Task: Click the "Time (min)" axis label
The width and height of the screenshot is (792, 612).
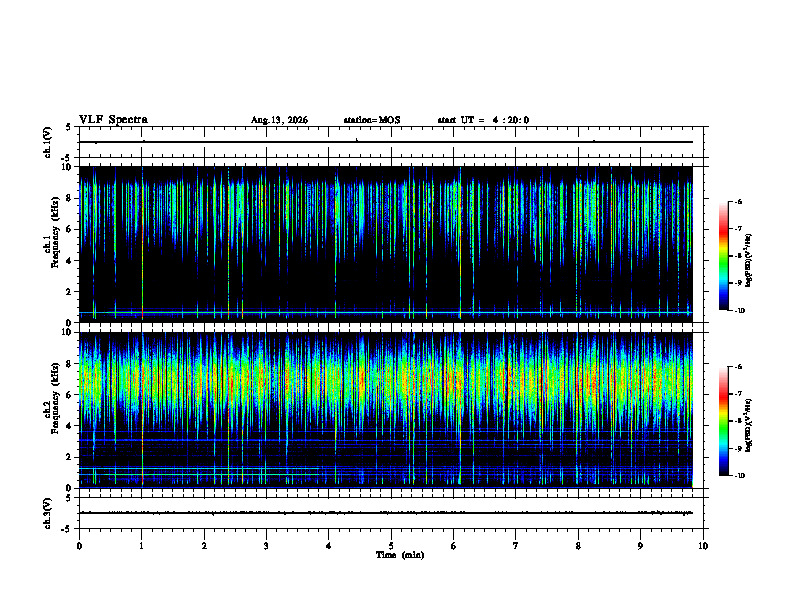Action: [400, 555]
